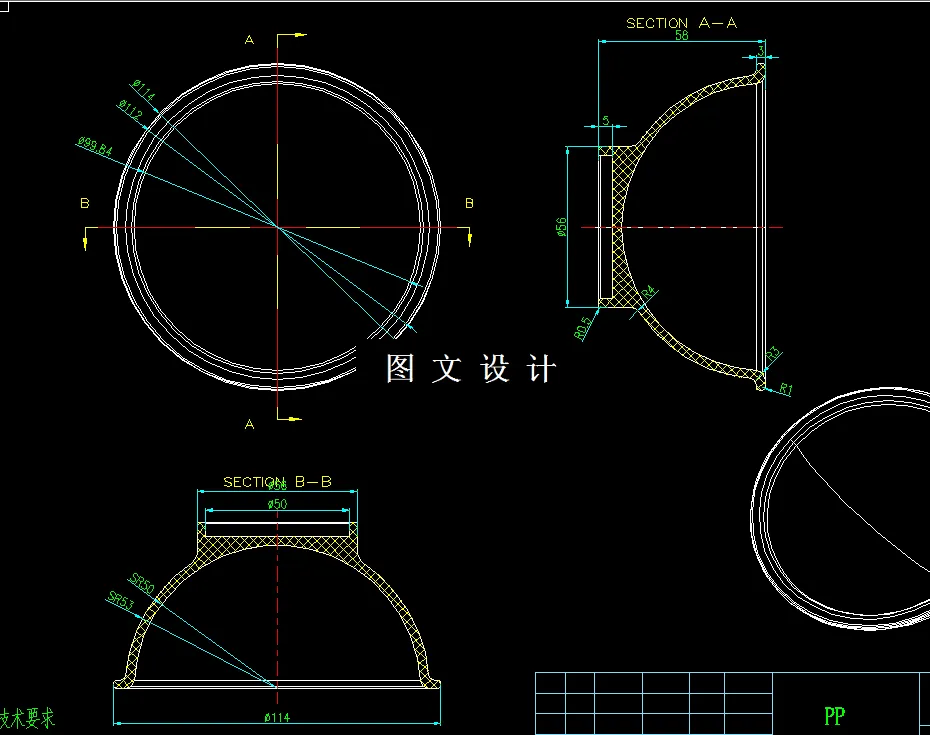This screenshot has width=930, height=735.
Task: Select the ø114 diameter label on the circular view
Action: click(144, 90)
